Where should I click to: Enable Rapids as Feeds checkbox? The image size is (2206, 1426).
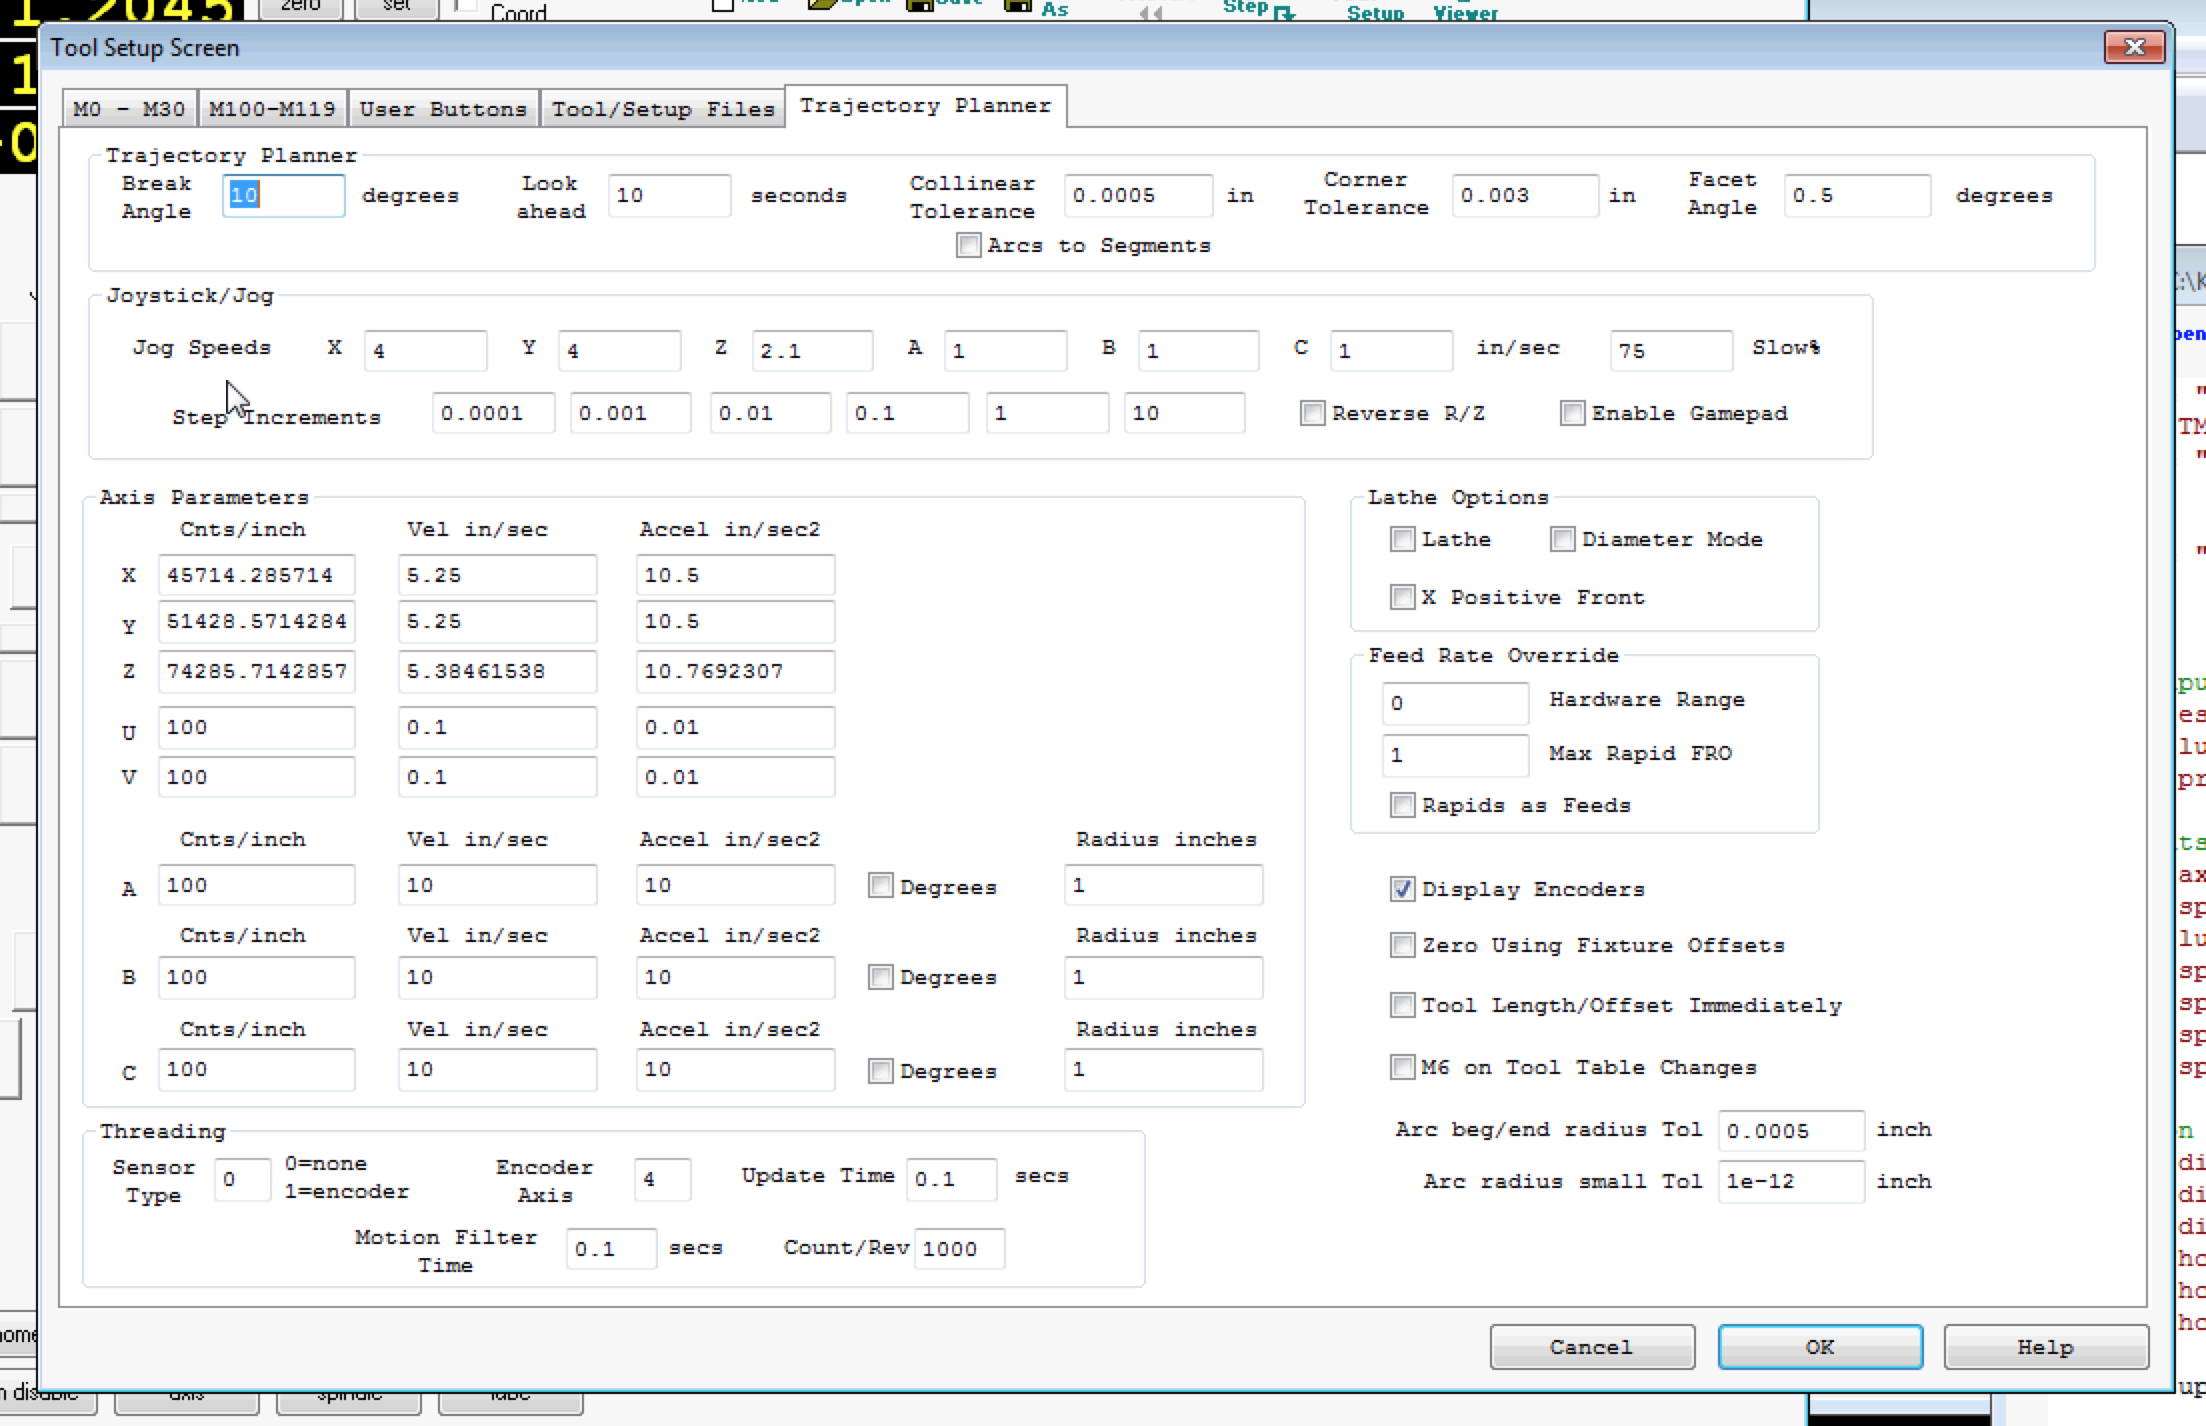pyautogui.click(x=1402, y=806)
